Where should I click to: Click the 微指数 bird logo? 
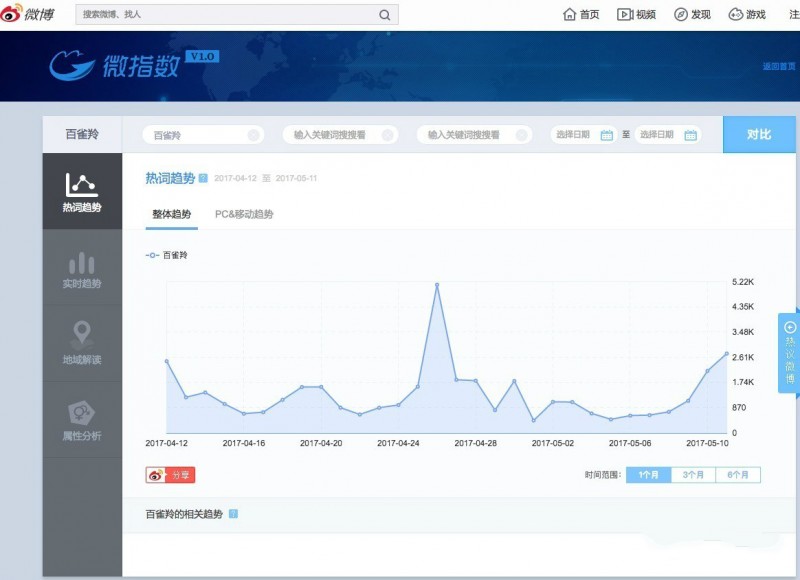72,65
